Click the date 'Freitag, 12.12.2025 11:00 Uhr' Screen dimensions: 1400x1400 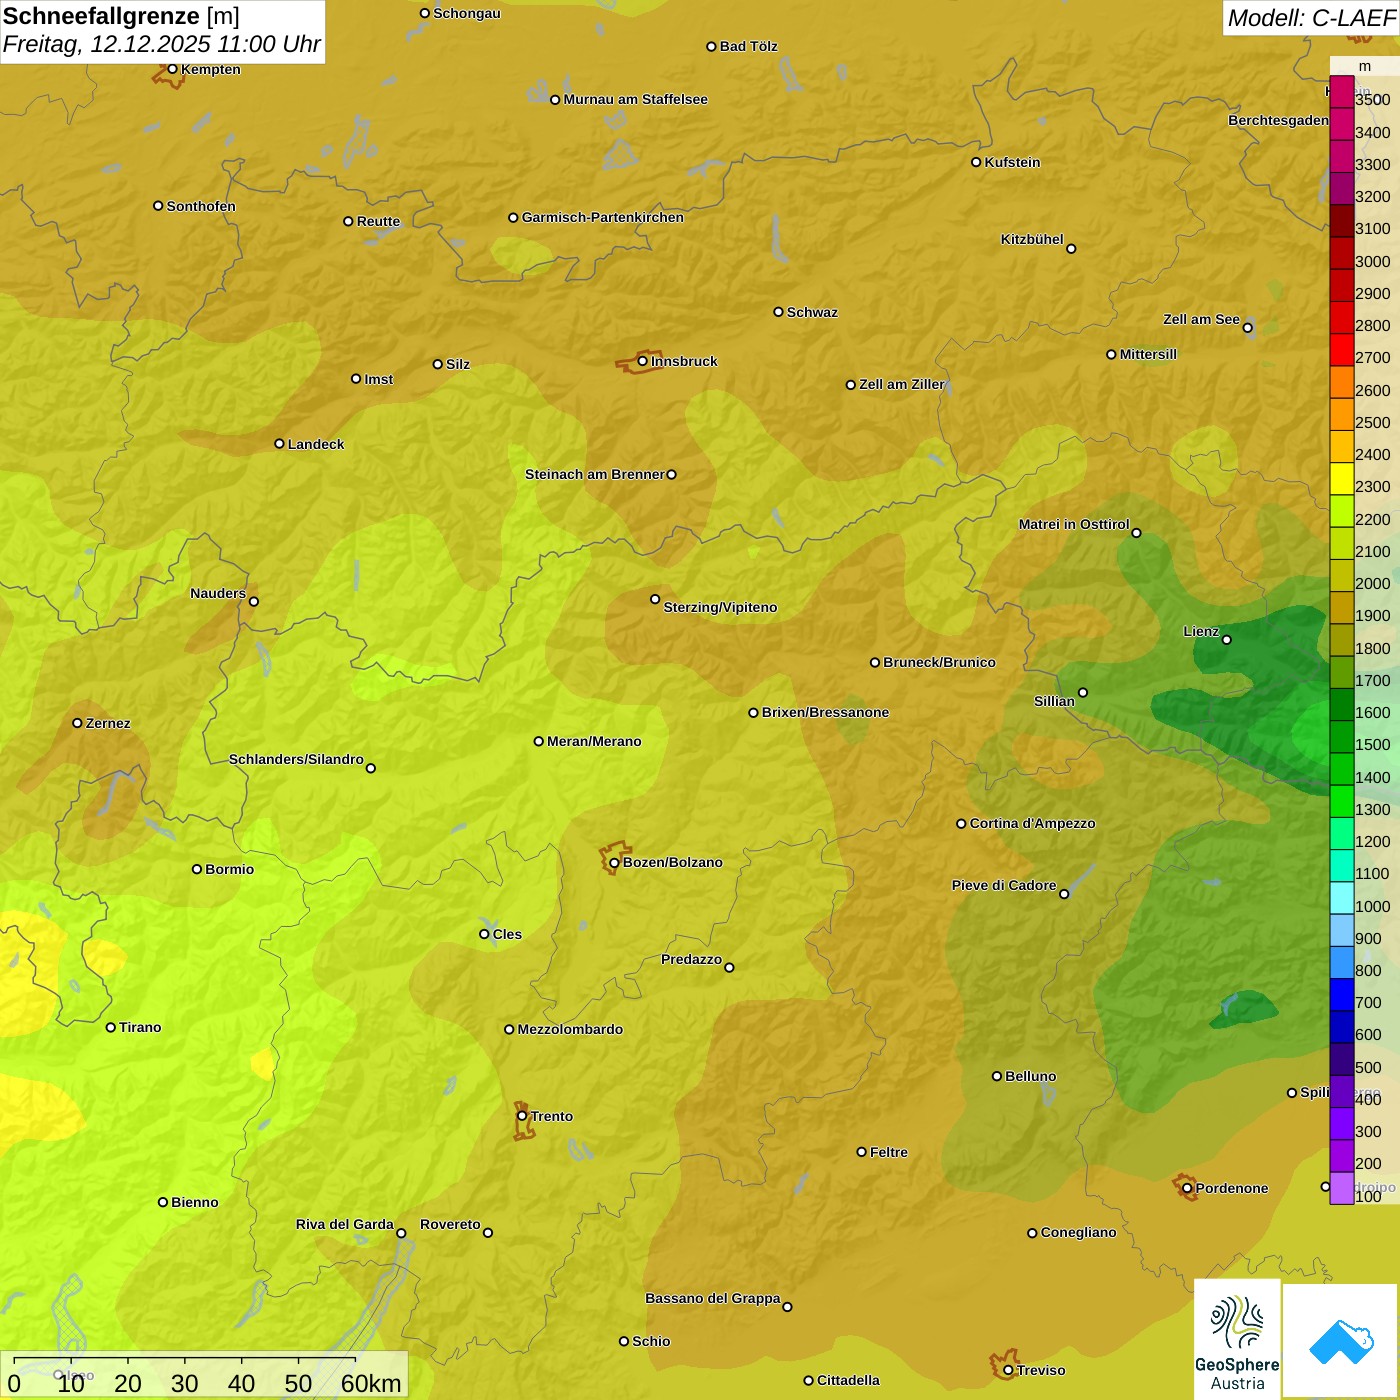pos(162,45)
